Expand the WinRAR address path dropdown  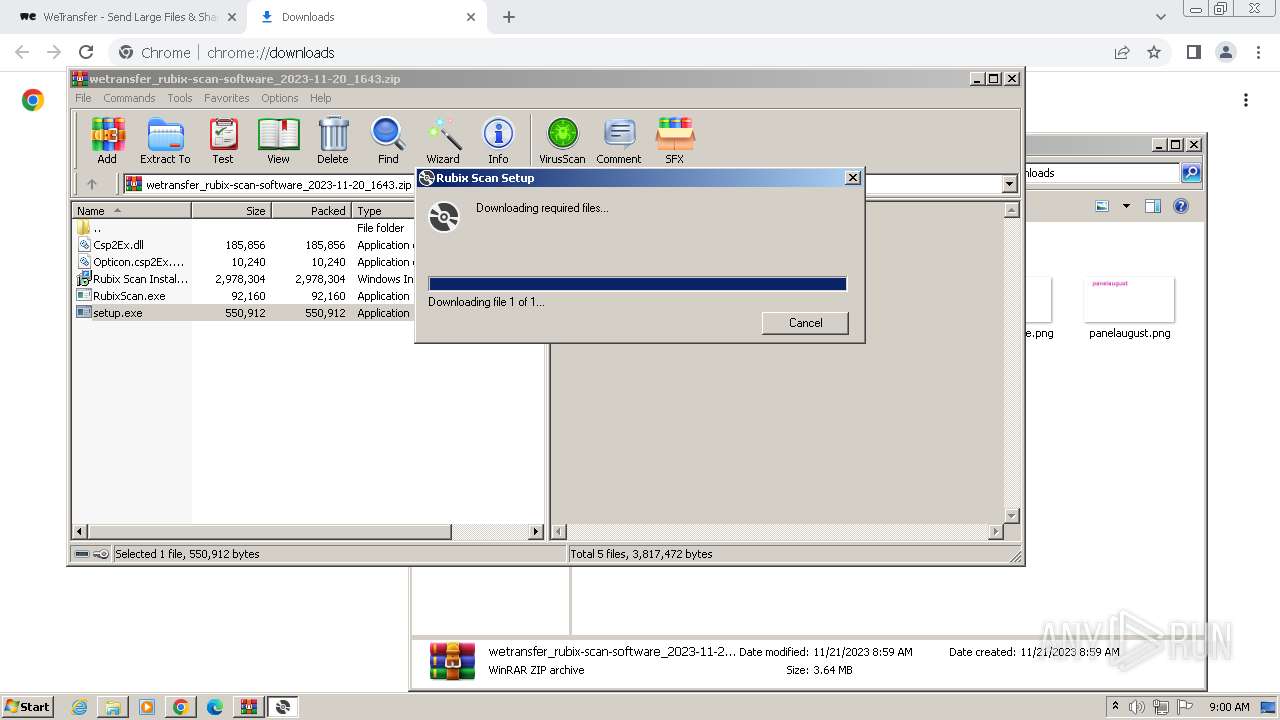point(1009,184)
